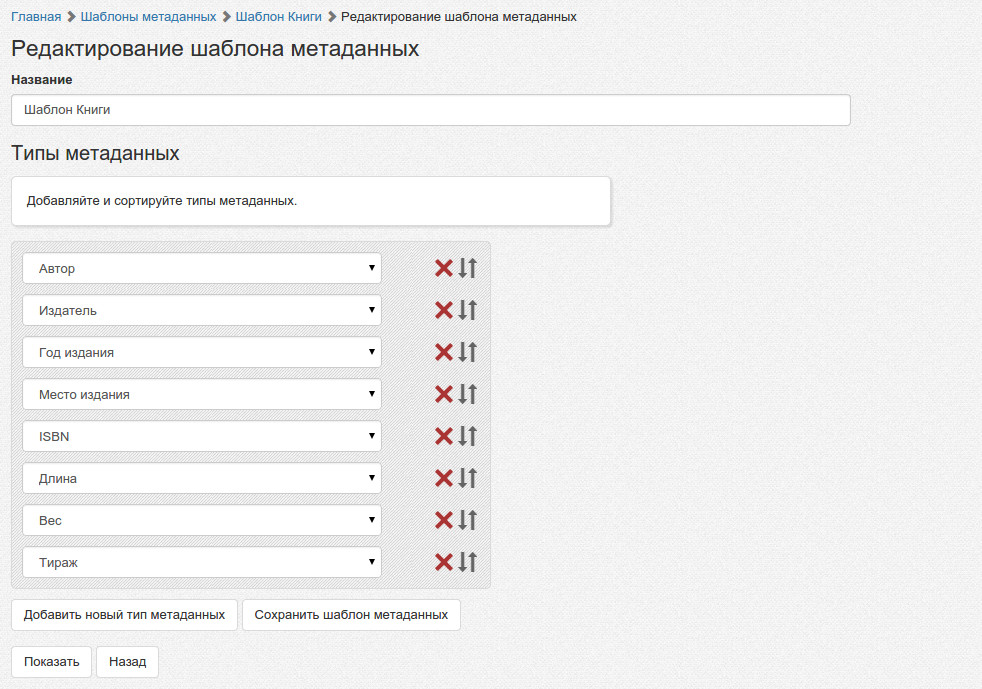982x689 pixels.
Task: Open the Тираж select box
Action: point(201,562)
